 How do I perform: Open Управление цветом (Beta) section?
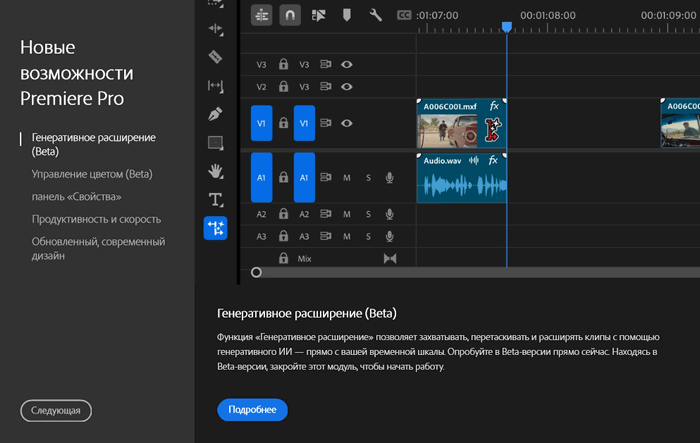[x=92, y=174]
